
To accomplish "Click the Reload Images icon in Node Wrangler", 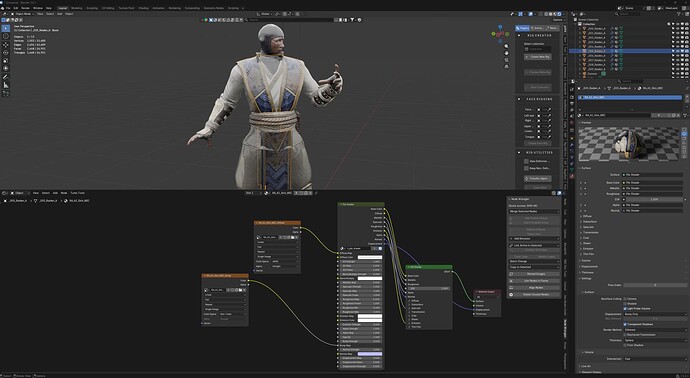I will pos(511,274).
